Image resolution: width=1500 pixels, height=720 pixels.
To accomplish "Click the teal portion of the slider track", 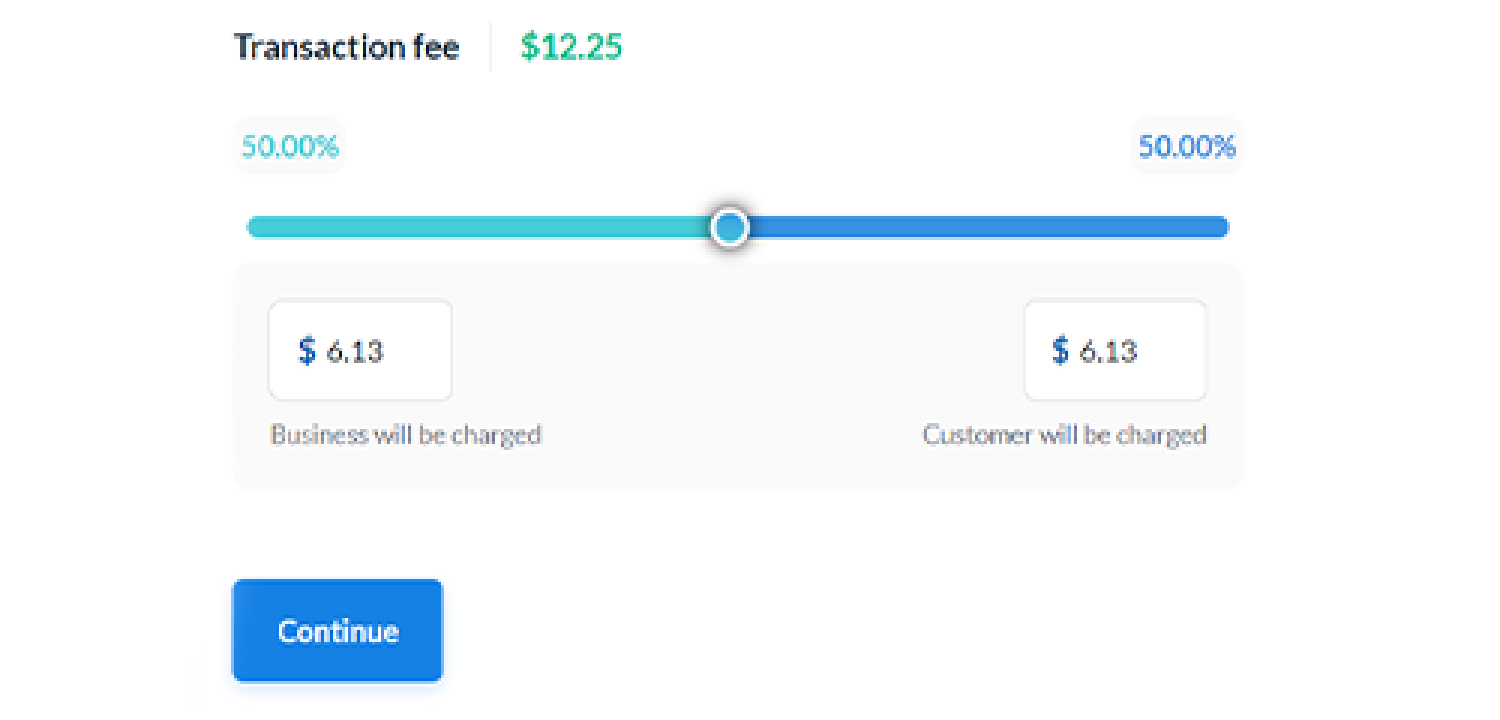I will 480,227.
